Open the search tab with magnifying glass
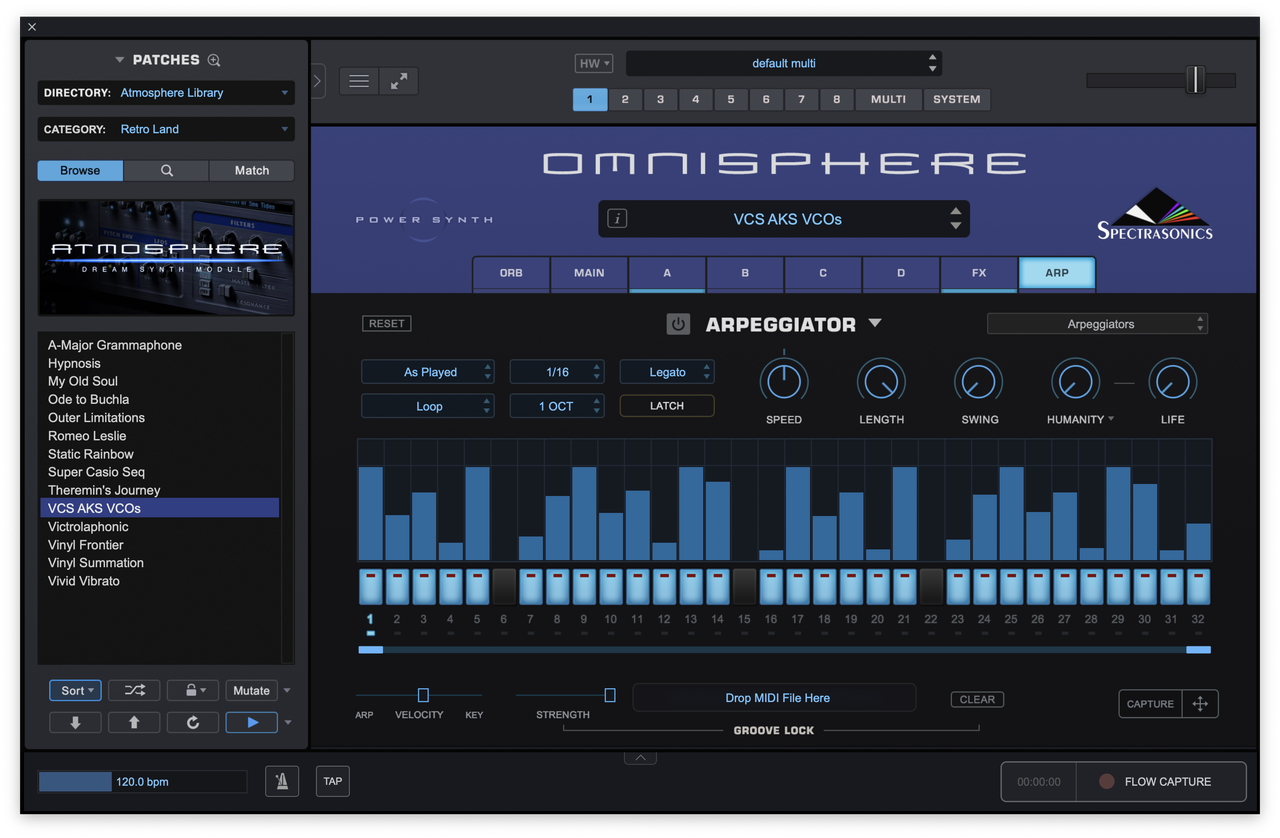The width and height of the screenshot is (1280, 838). pyautogui.click(x=167, y=171)
